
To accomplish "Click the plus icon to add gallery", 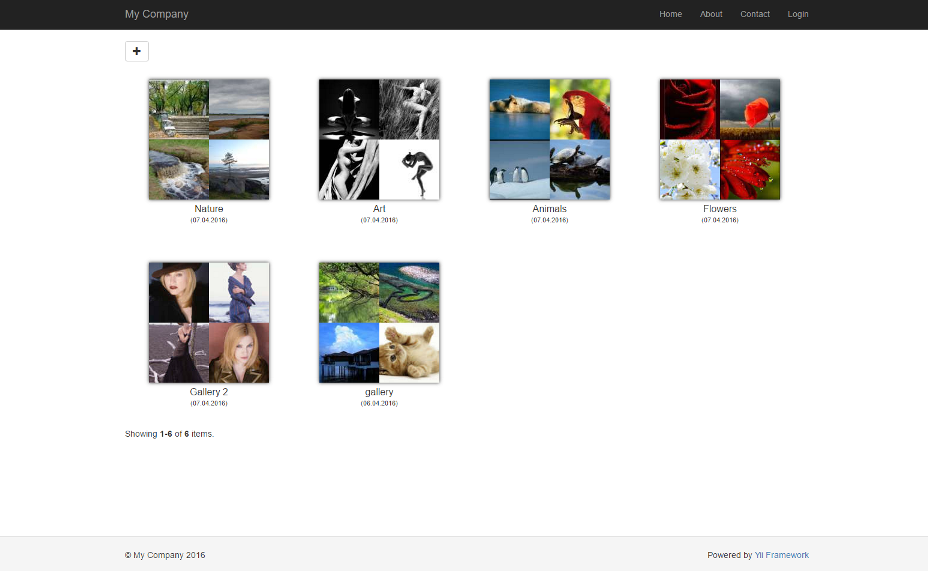I will click(137, 51).
